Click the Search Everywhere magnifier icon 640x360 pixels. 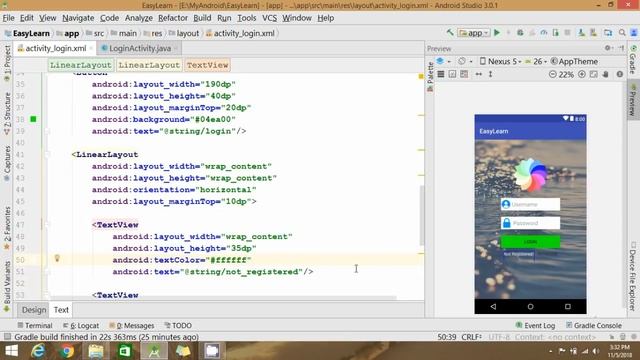point(622,33)
